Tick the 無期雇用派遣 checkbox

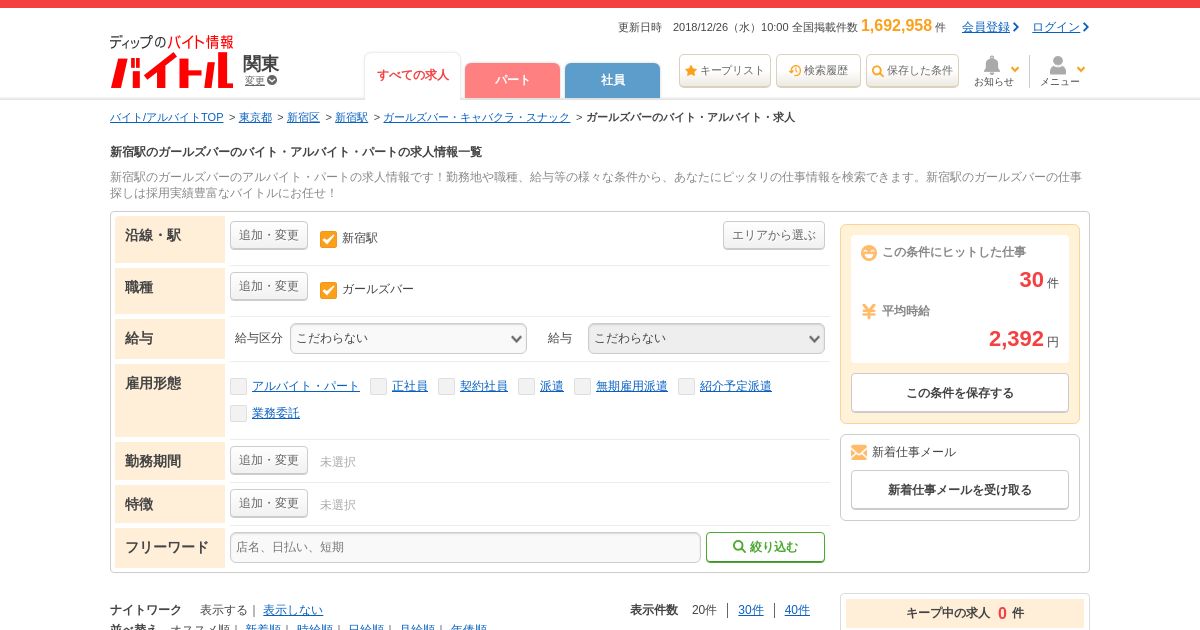pyautogui.click(x=582, y=386)
